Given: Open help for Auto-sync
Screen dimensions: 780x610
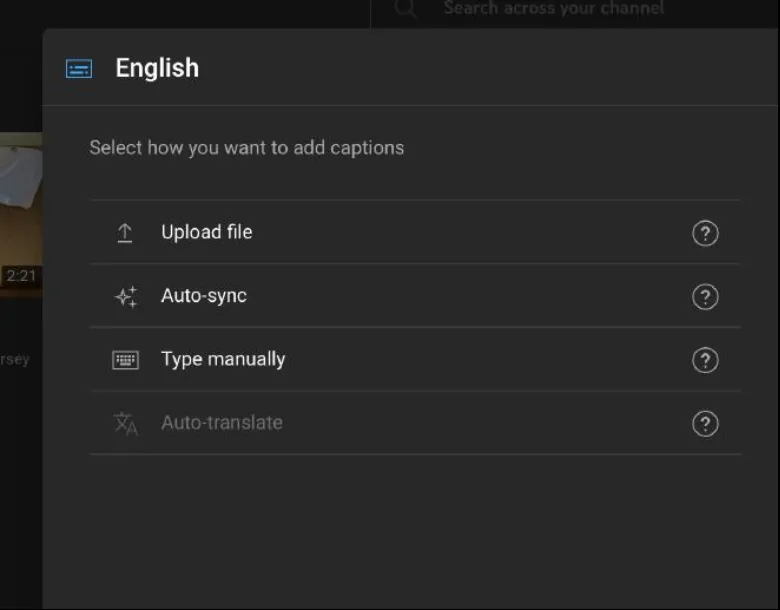Looking at the screenshot, I should (x=705, y=297).
